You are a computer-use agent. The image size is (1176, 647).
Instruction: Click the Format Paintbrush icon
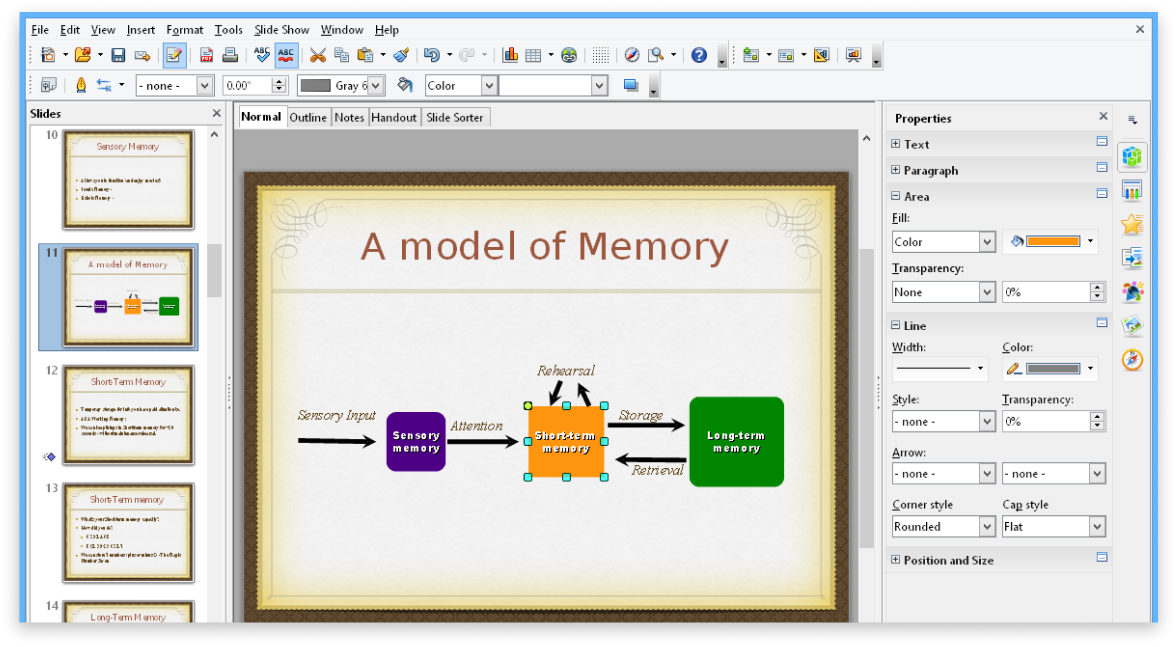click(x=401, y=56)
